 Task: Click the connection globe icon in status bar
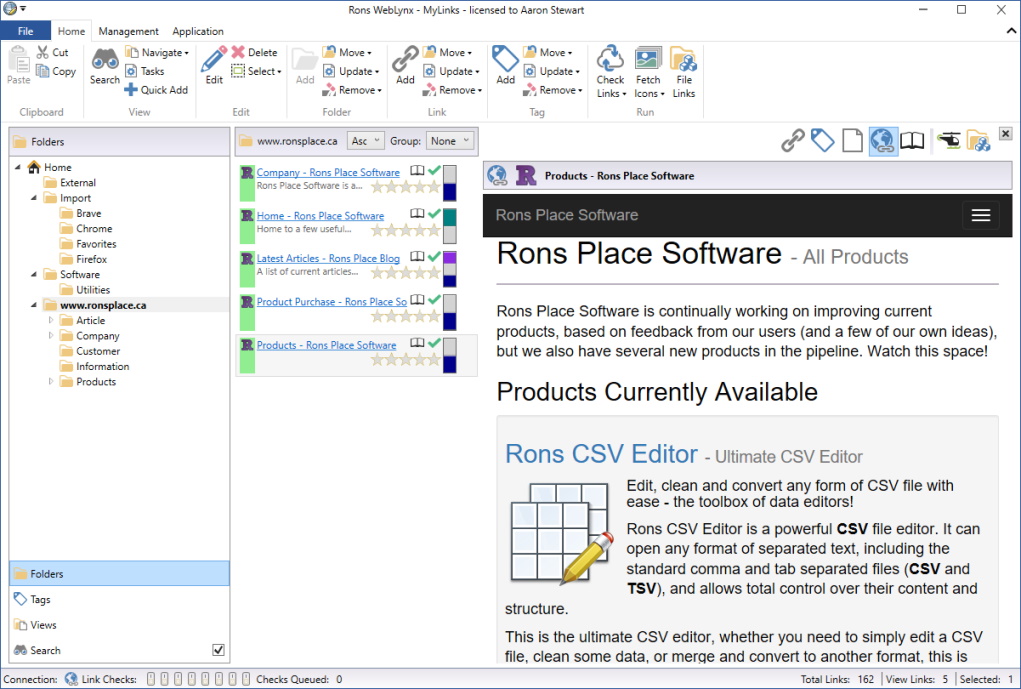pos(71,679)
